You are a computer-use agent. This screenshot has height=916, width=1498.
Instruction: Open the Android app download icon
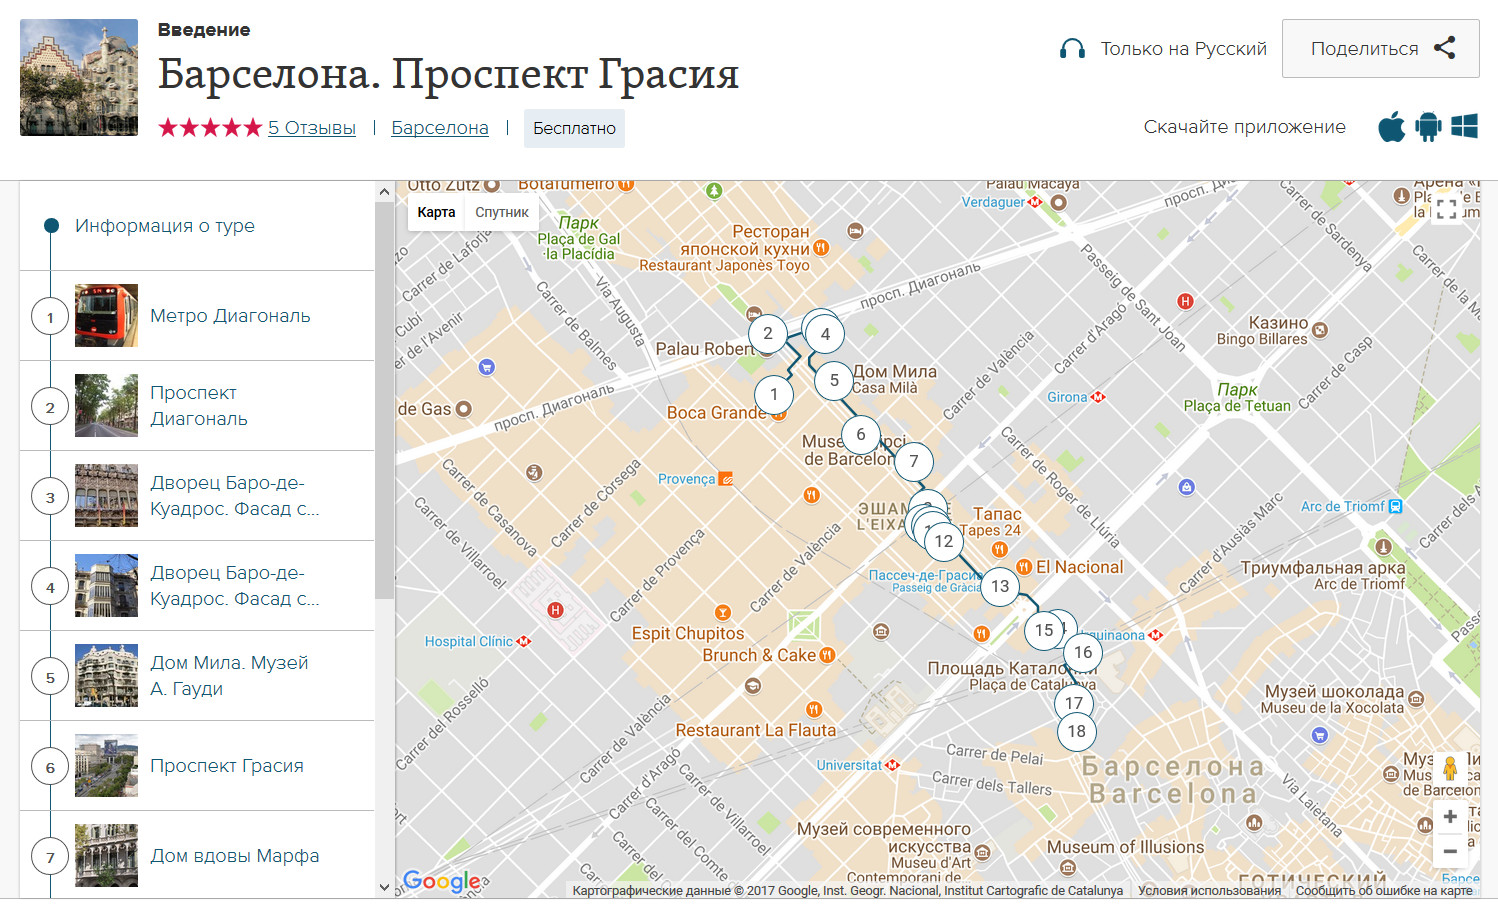tap(1428, 127)
